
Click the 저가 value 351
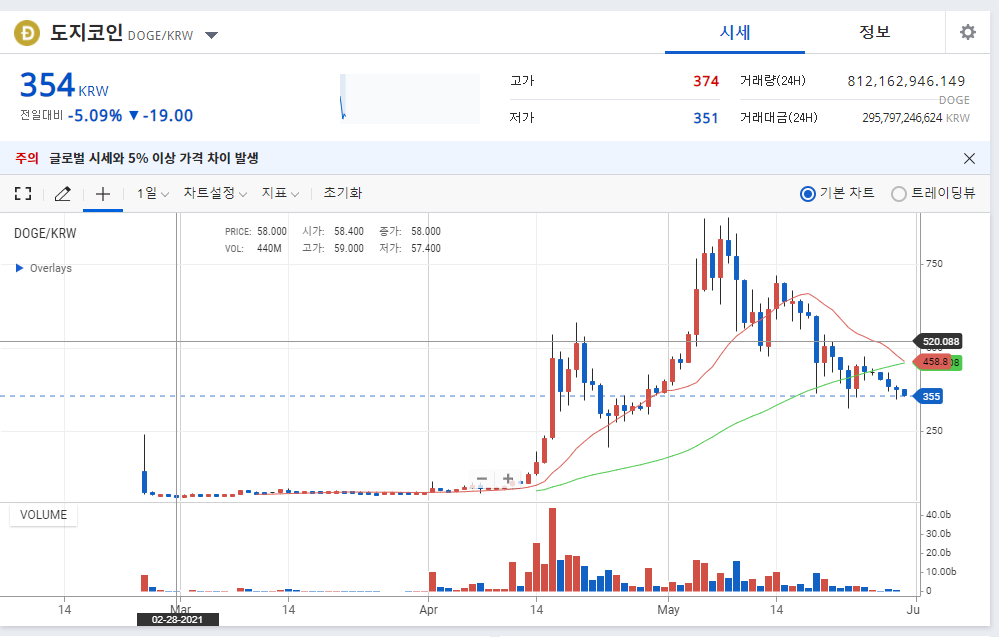[706, 118]
